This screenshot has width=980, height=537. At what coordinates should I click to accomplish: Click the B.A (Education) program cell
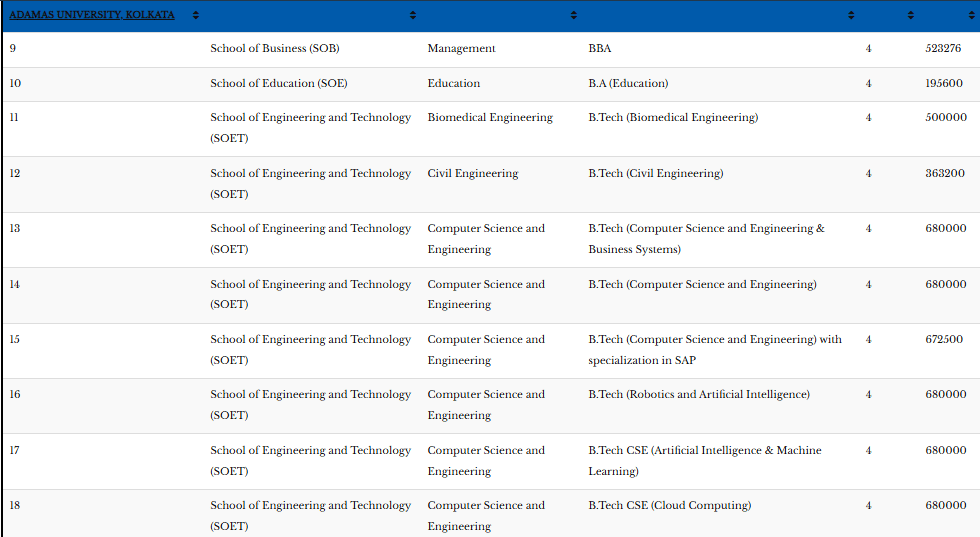point(628,83)
